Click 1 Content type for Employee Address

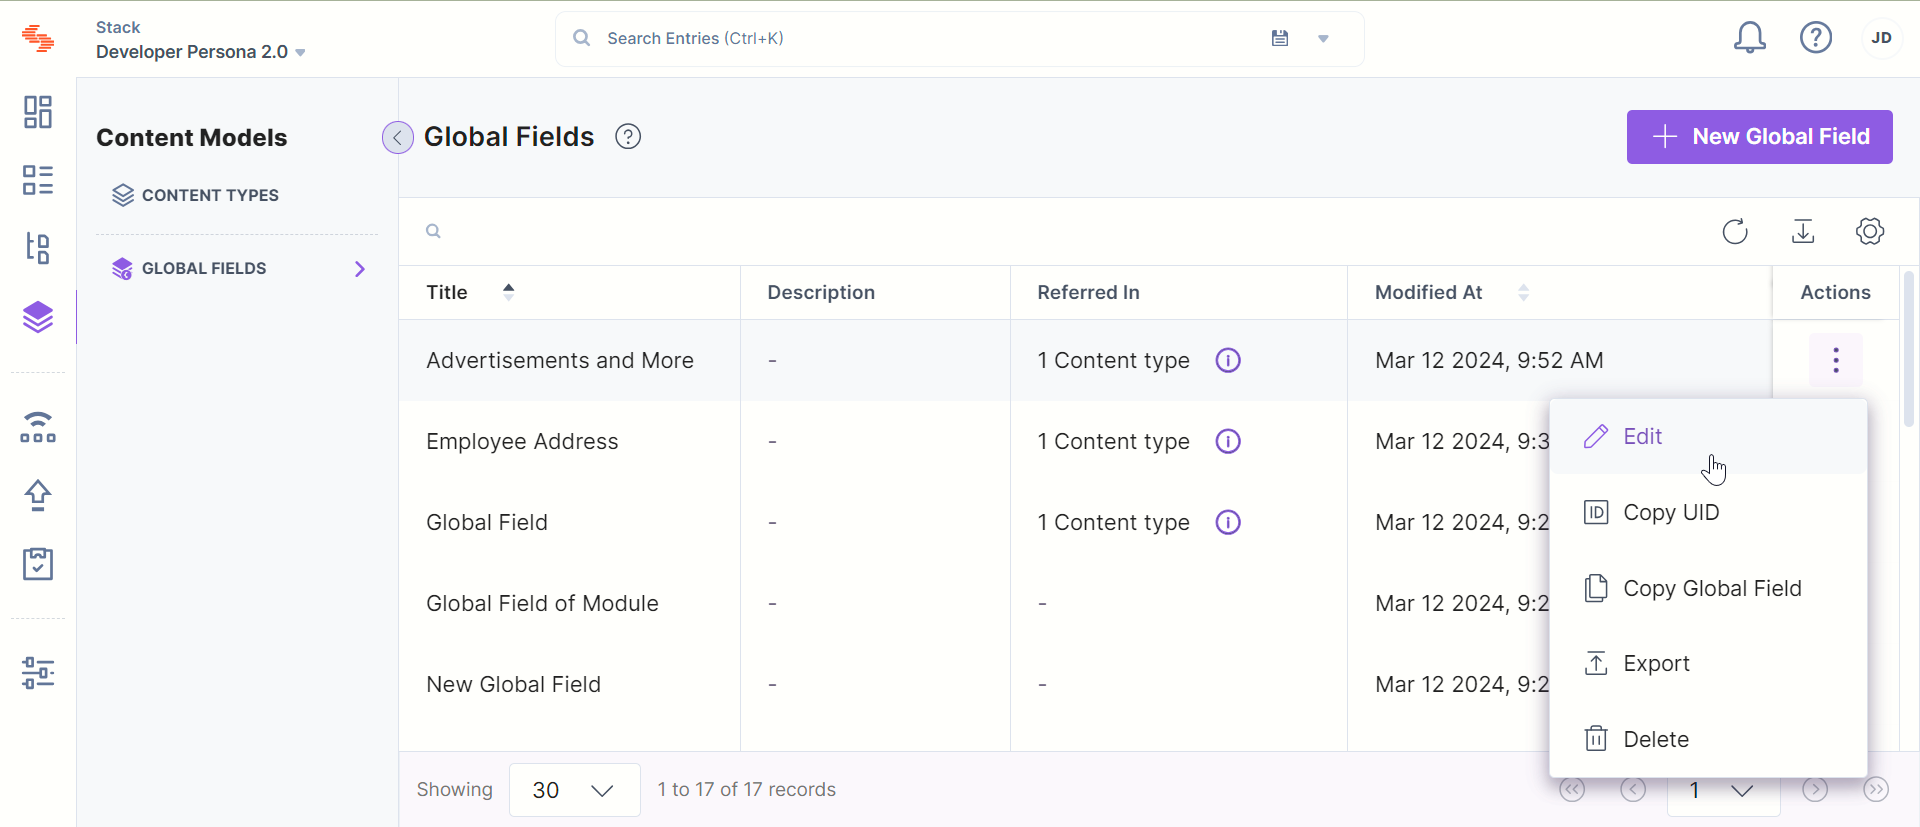click(x=1113, y=441)
